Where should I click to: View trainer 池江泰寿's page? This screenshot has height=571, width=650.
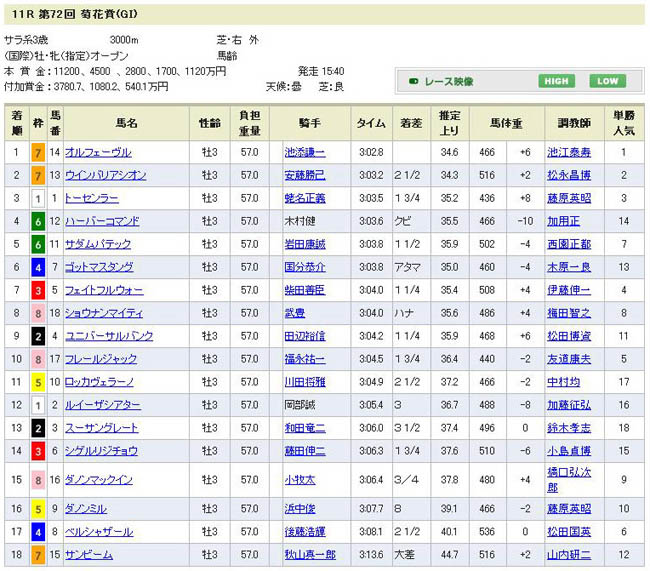570,152
